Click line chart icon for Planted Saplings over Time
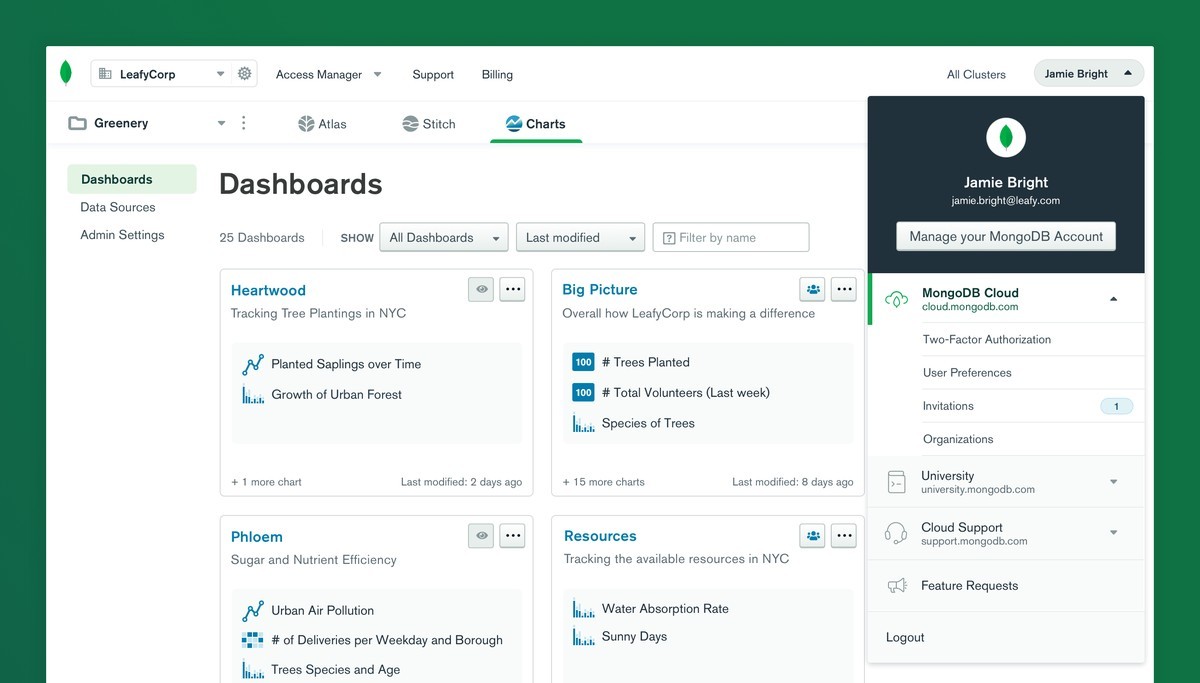 [x=253, y=364]
